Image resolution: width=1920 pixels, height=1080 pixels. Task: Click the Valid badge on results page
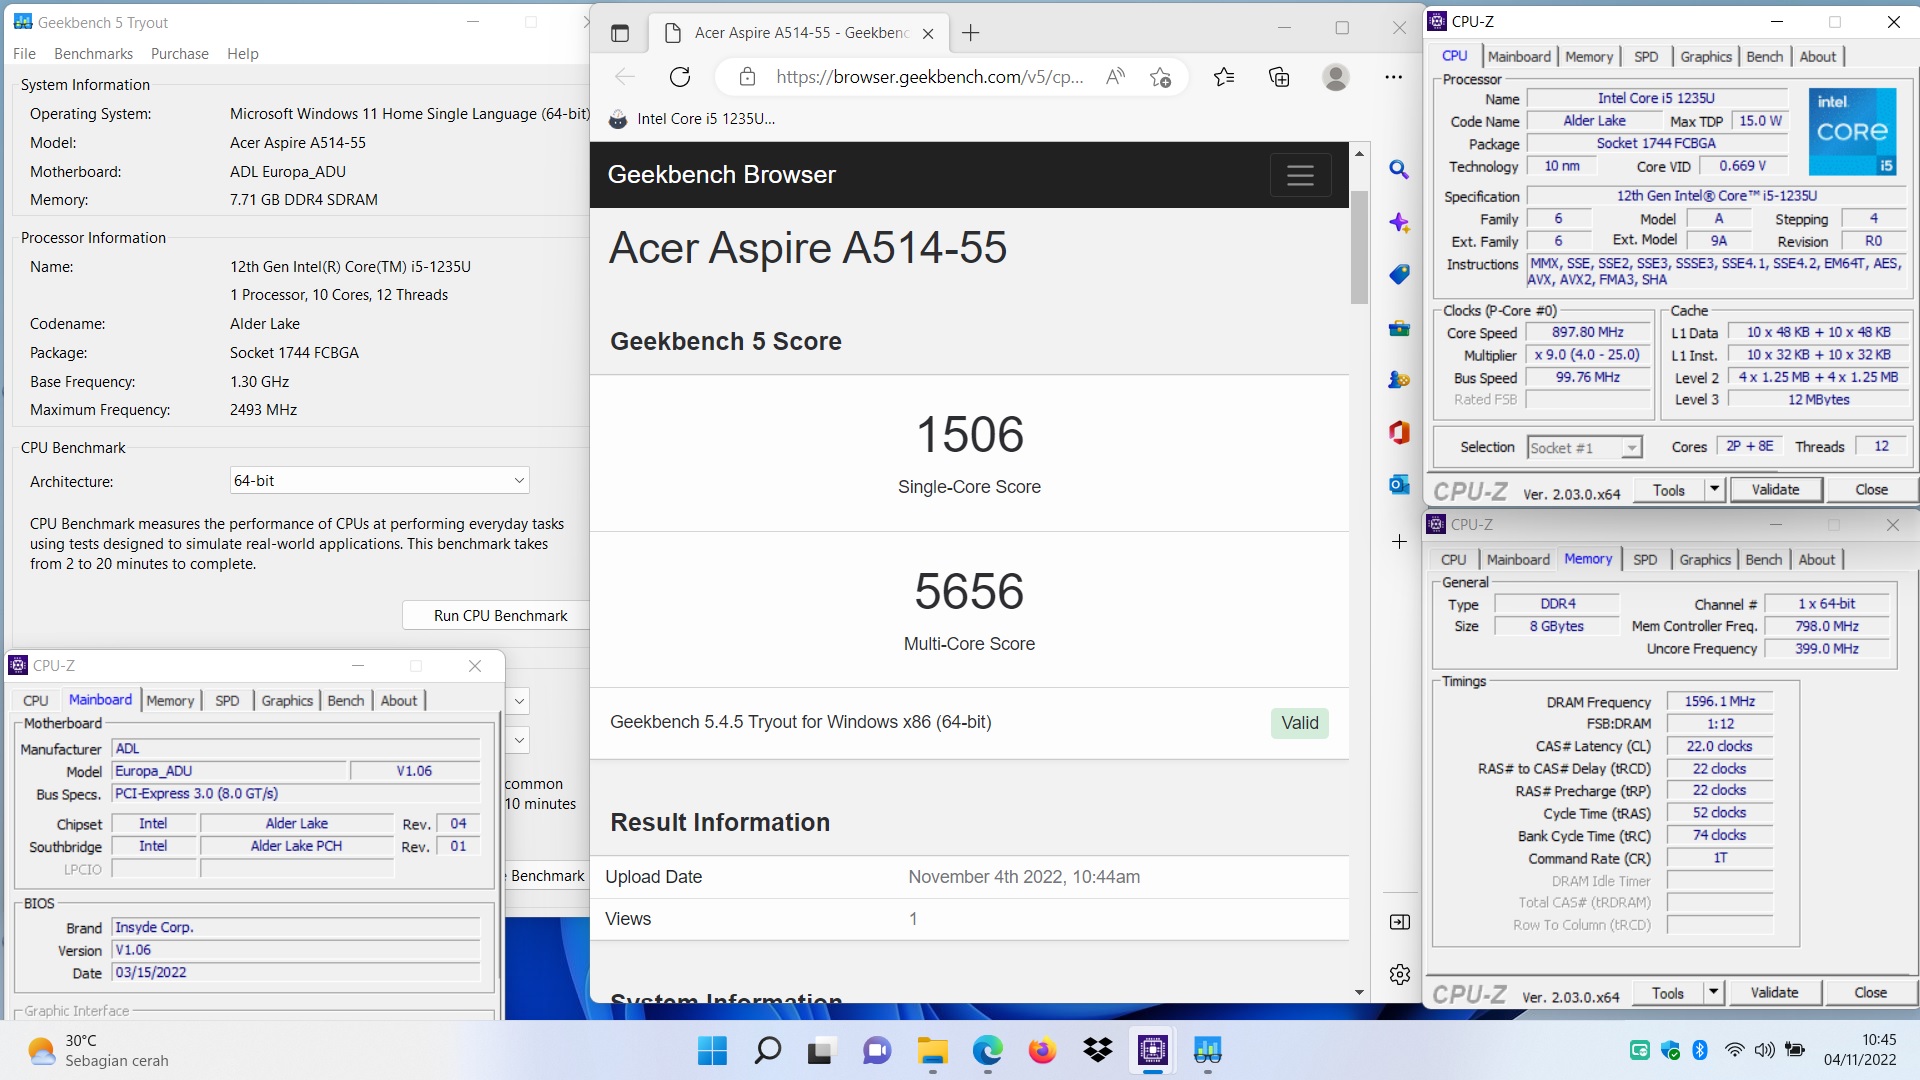click(1300, 723)
